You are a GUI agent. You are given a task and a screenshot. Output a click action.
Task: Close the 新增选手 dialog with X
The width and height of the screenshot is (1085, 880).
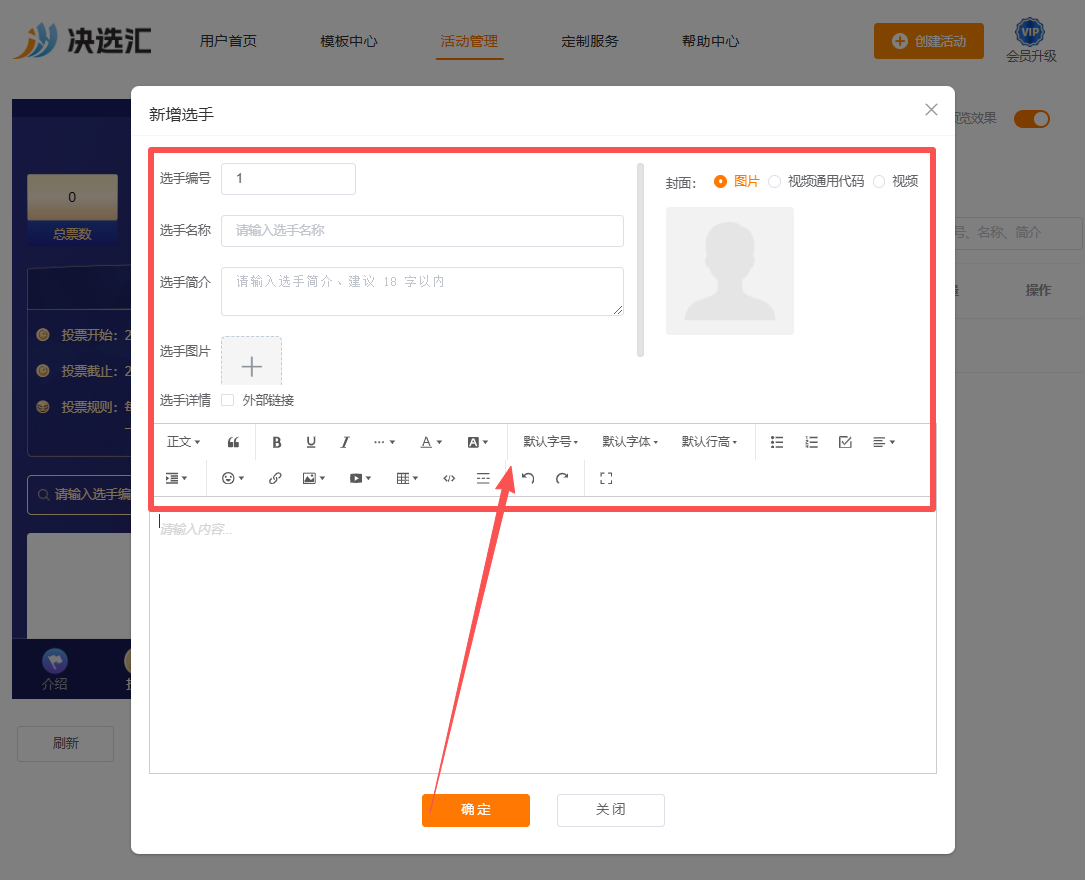point(931,109)
